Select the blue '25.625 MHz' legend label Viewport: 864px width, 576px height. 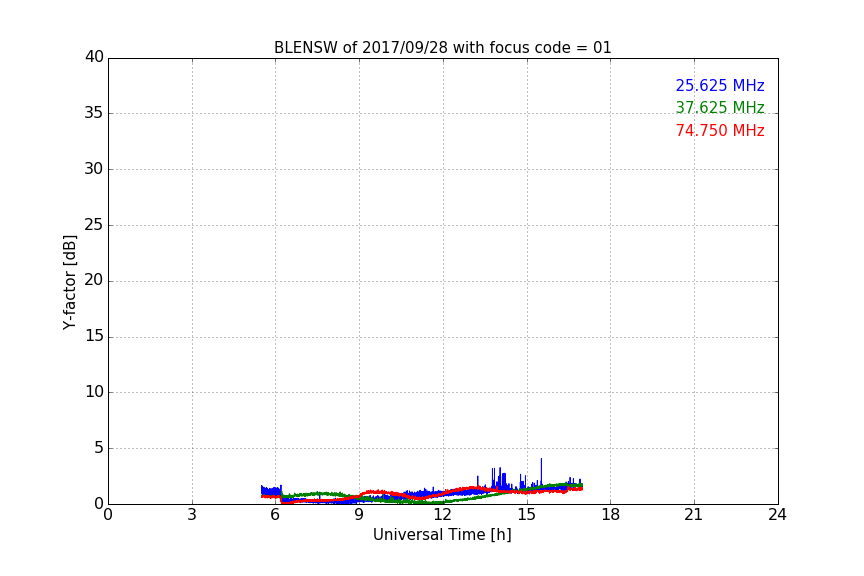(x=720, y=85)
